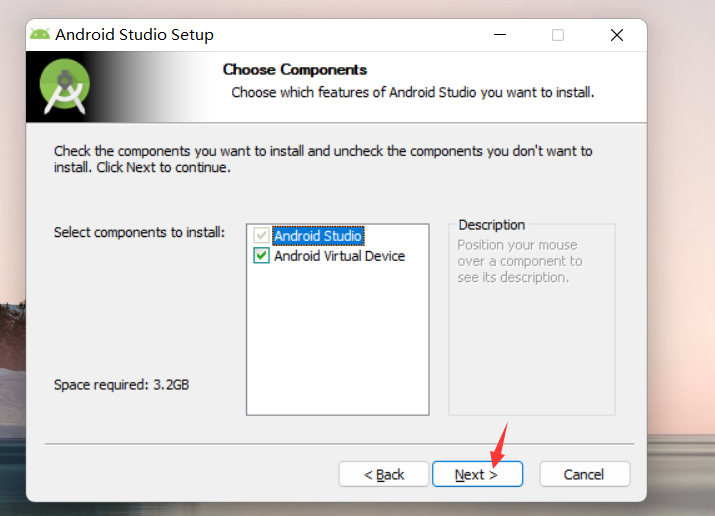Go back with the < Back button
The image size is (715, 516).
tap(383, 474)
